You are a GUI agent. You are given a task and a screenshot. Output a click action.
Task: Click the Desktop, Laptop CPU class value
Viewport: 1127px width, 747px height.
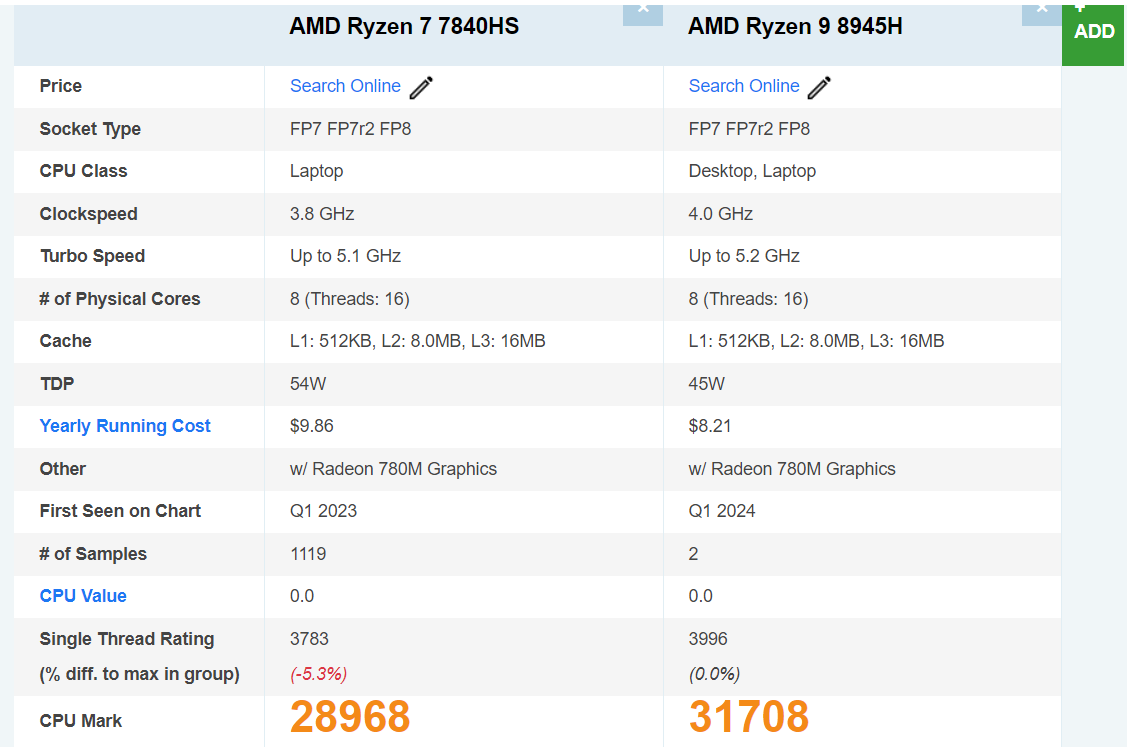click(752, 171)
